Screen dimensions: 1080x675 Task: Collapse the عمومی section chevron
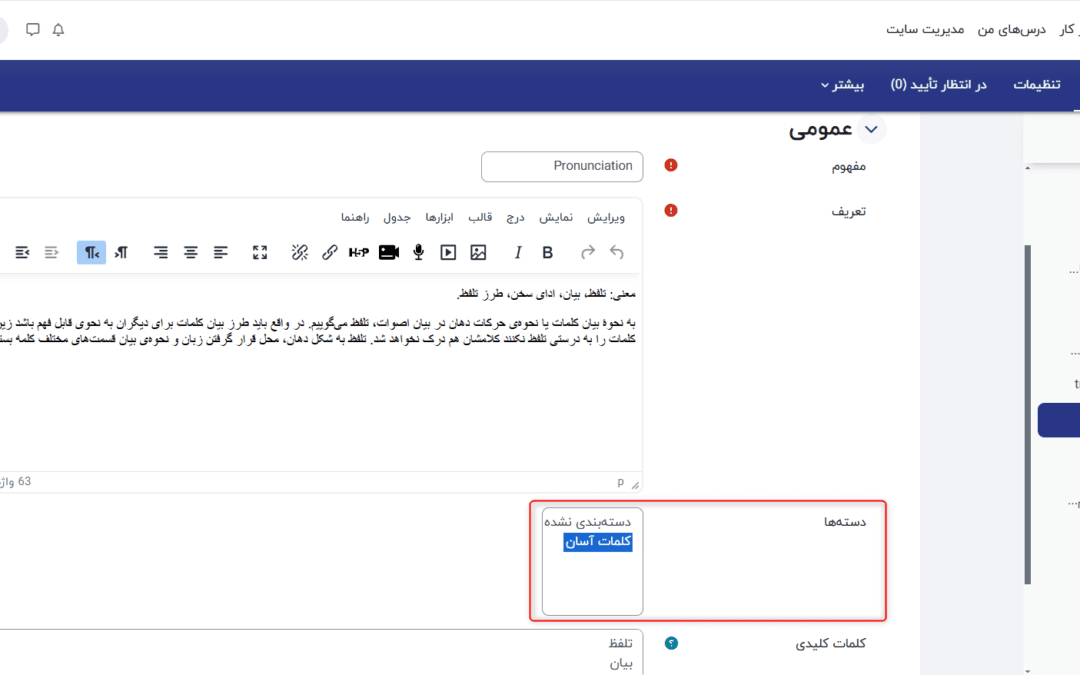click(872, 130)
